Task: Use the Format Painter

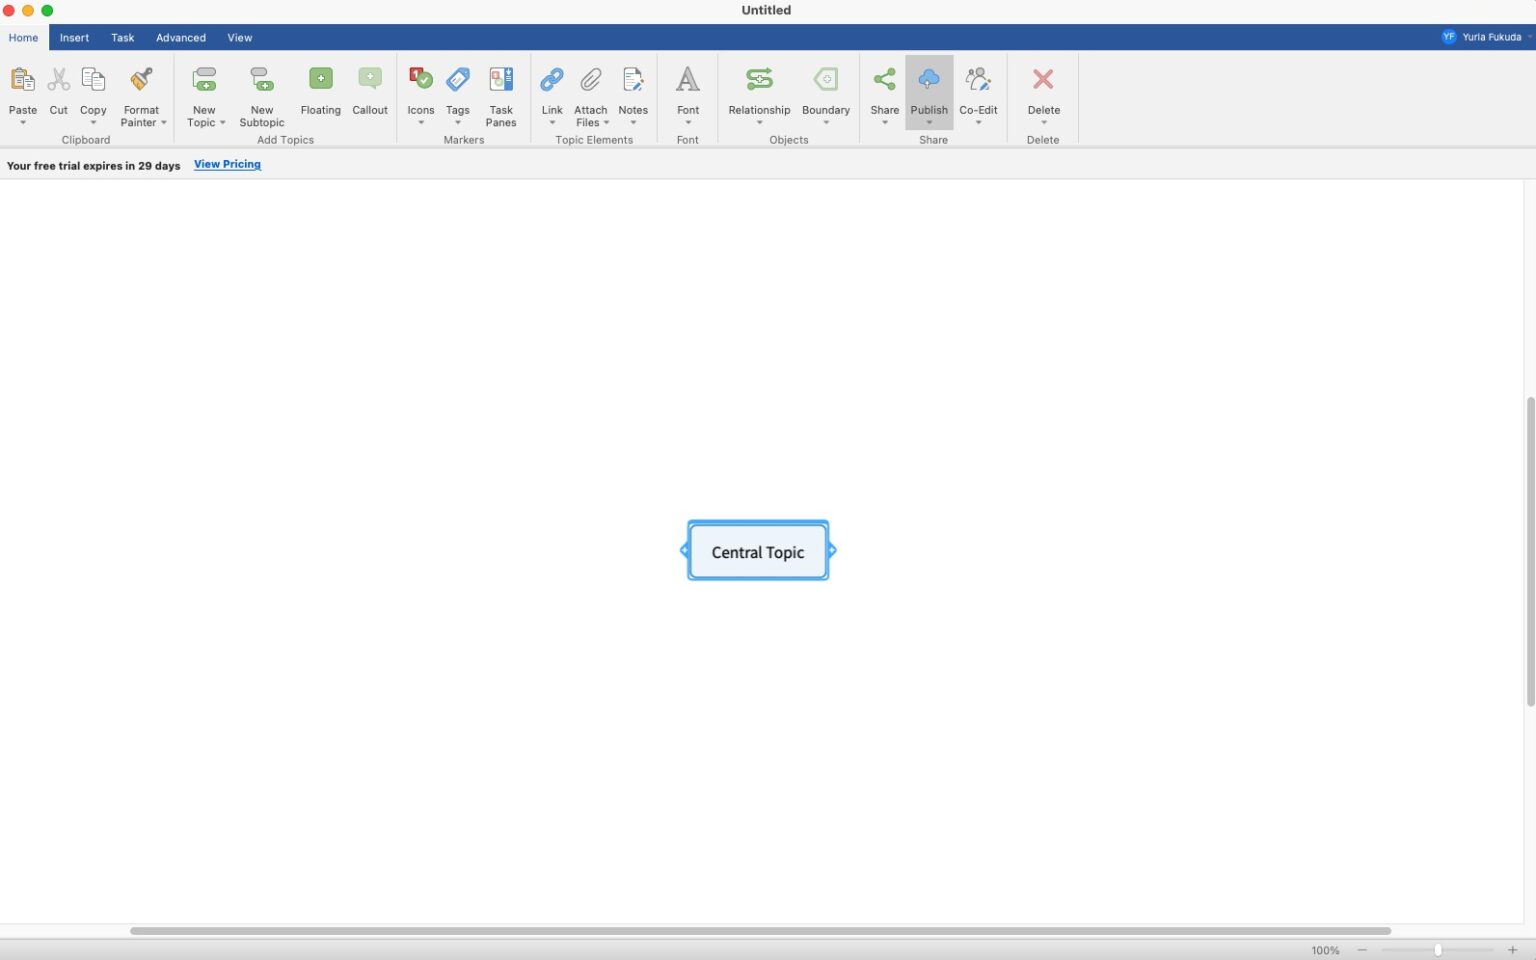Action: tap(141, 90)
